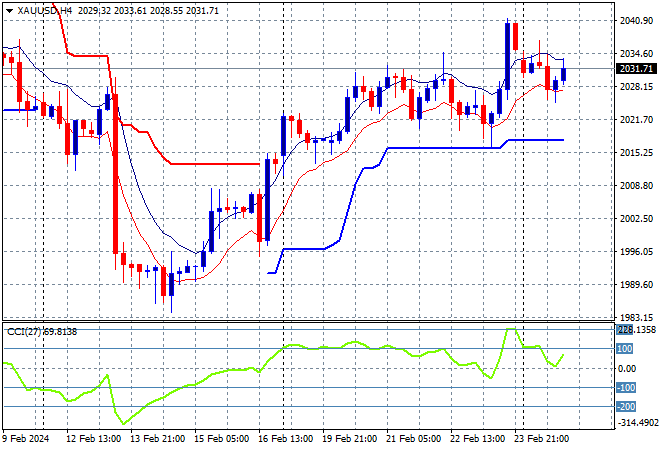Select the 16 Feb 13:00 time axis label
Image resolution: width=660 pixels, height=450 pixels.
point(285,439)
